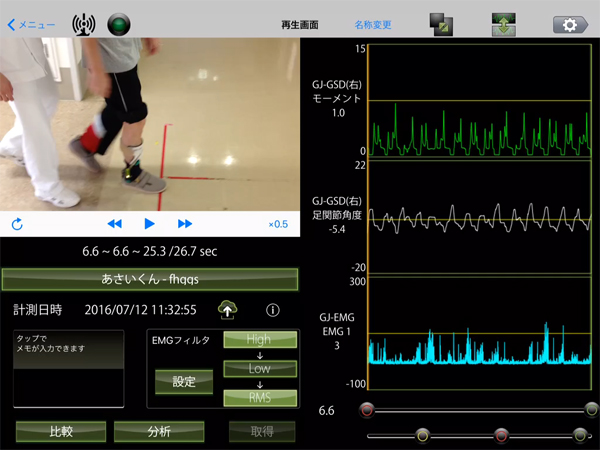Screen dimensions: 600x450
Task: Fast-forward the video playback
Action: [185, 224]
